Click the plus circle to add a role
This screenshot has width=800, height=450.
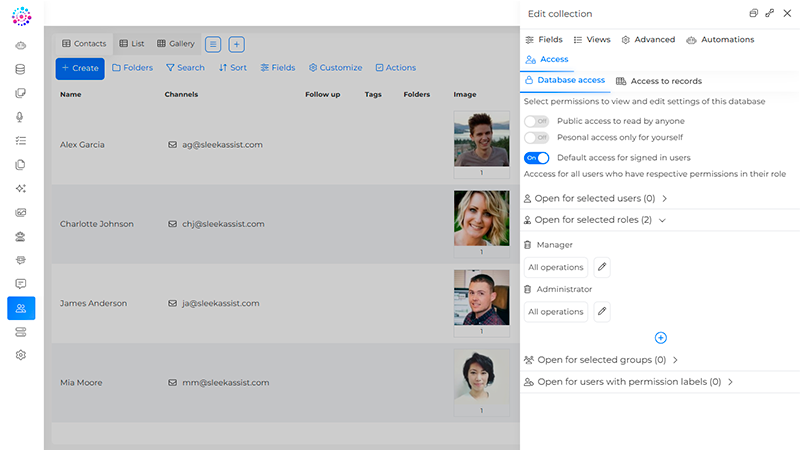(x=660, y=338)
